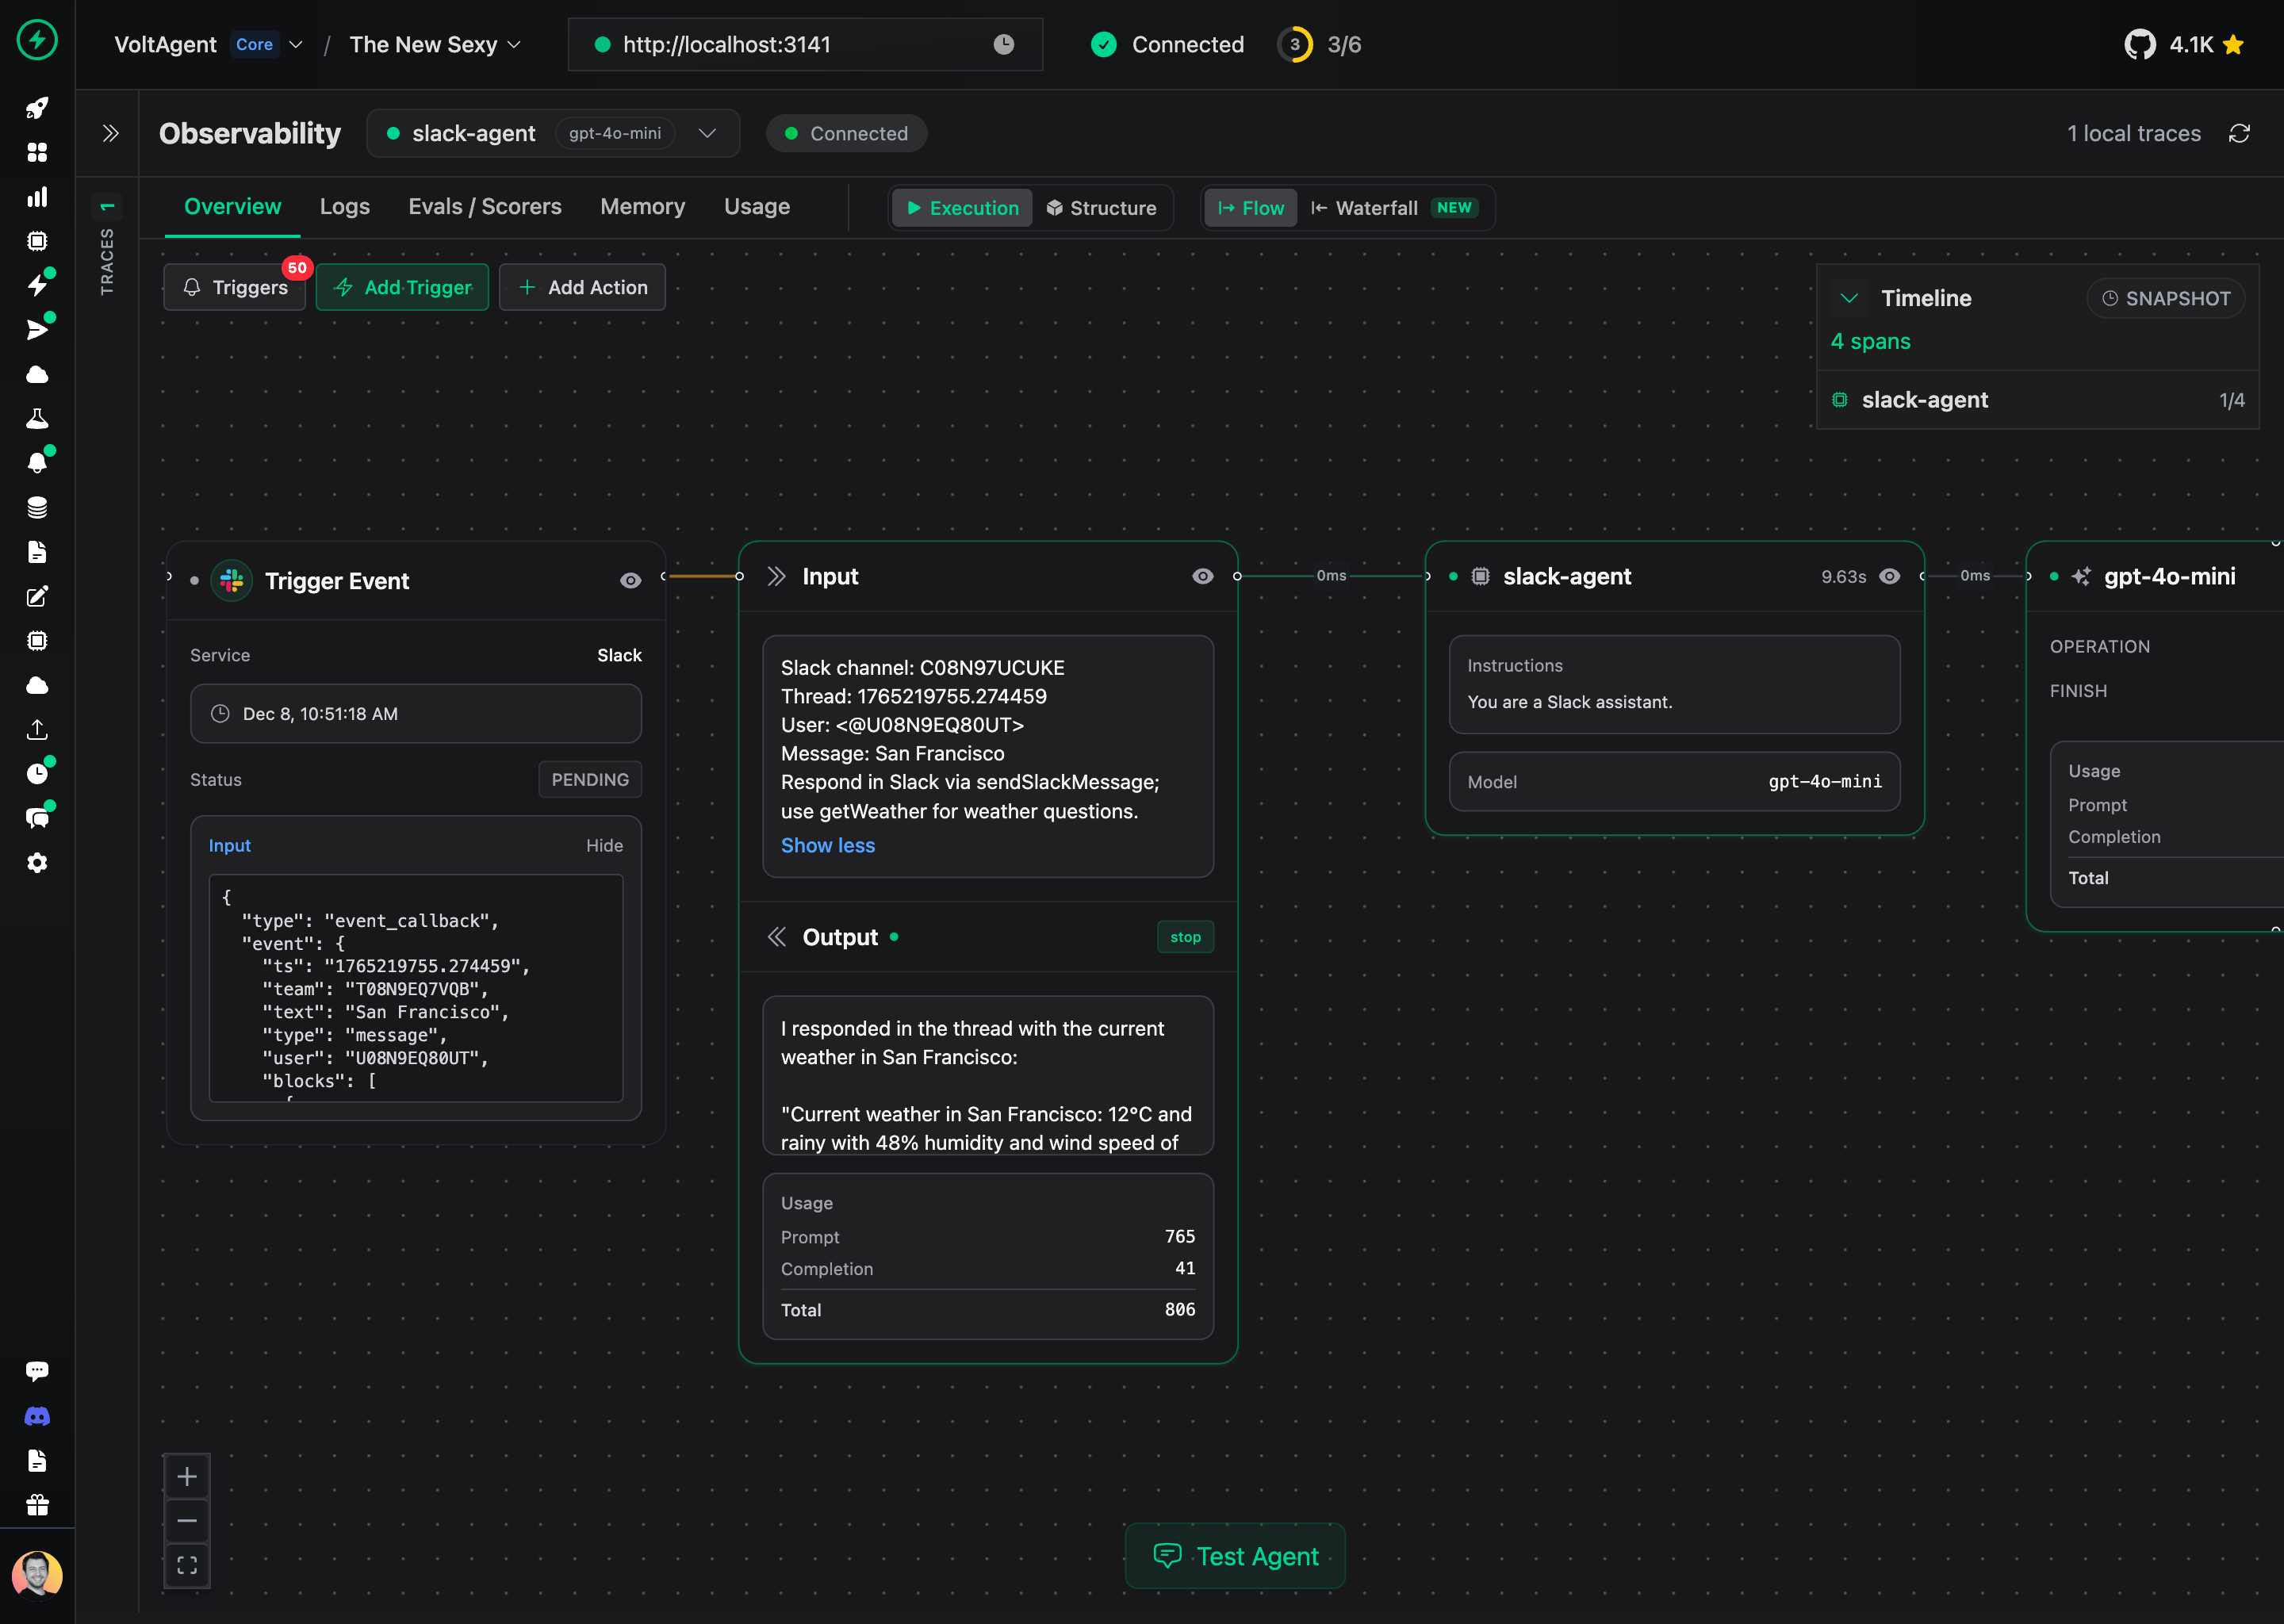Select the flask/experiments icon in sidebar
2284x1624 pixels.
37,418
